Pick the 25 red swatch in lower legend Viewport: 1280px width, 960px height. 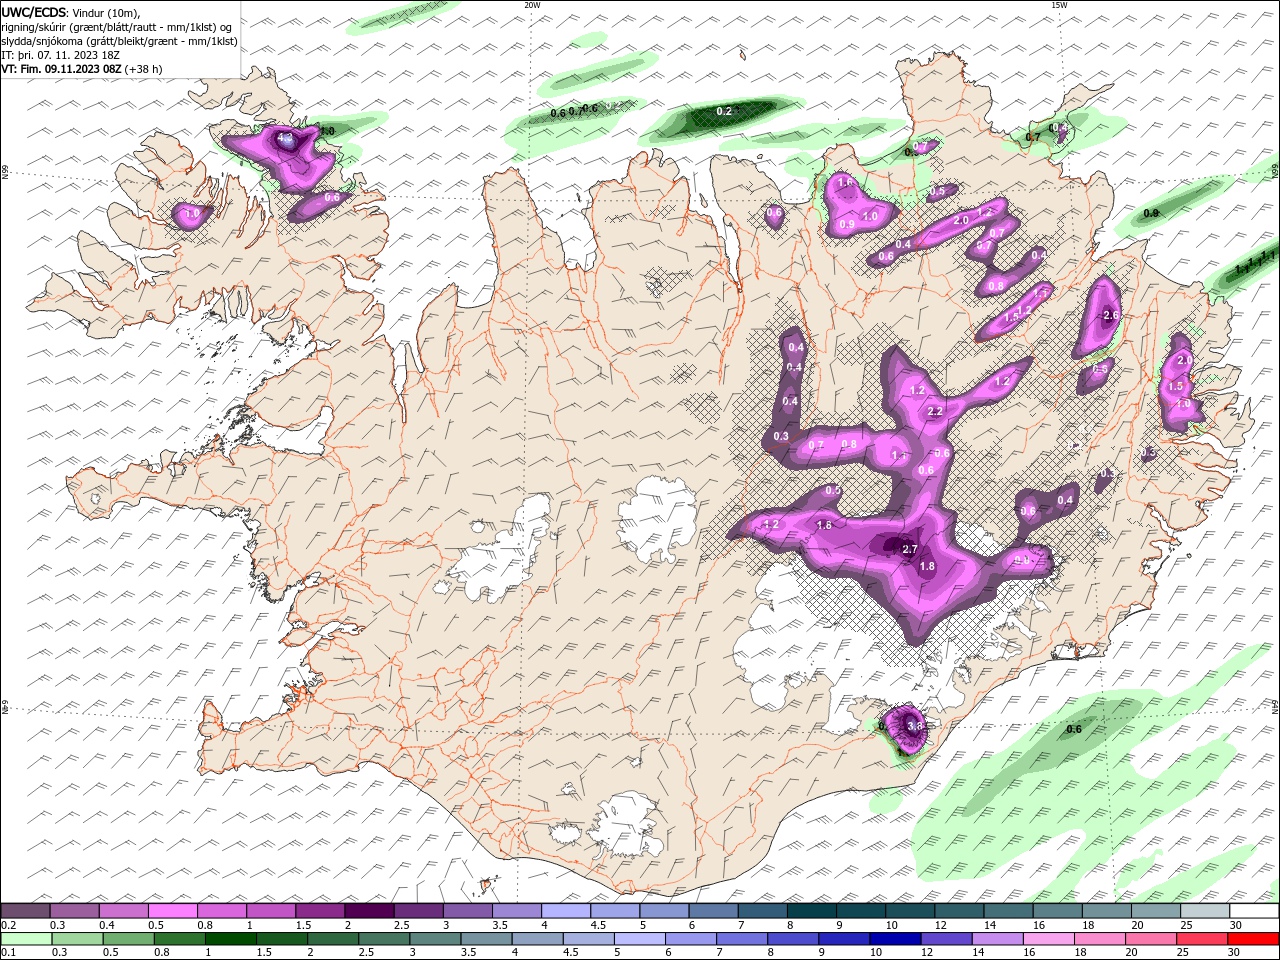pyautogui.click(x=1201, y=939)
